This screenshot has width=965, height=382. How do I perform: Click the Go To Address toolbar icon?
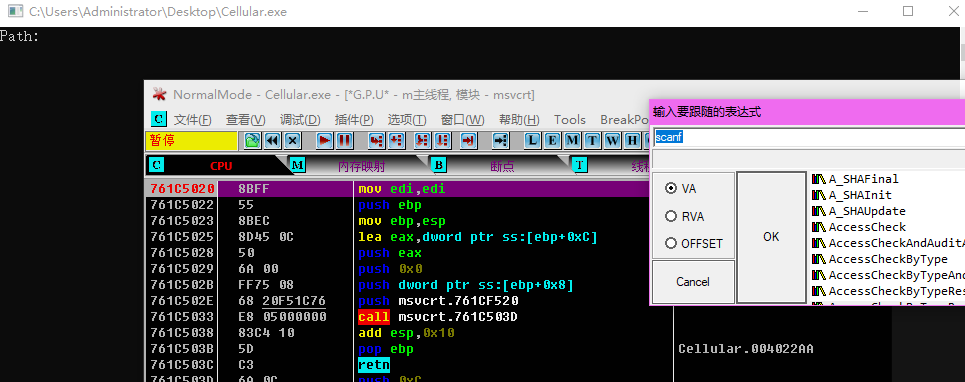[501, 141]
